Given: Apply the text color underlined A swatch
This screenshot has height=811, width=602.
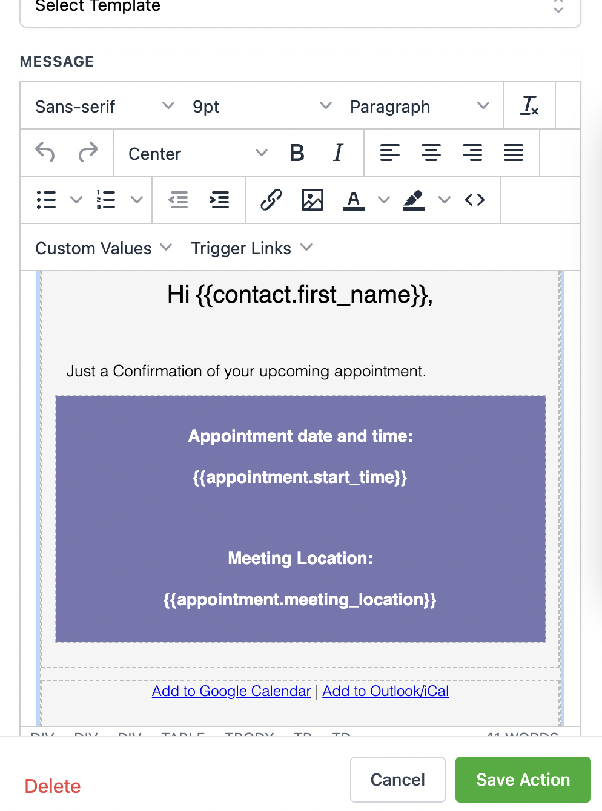Looking at the screenshot, I should pyautogui.click(x=354, y=200).
